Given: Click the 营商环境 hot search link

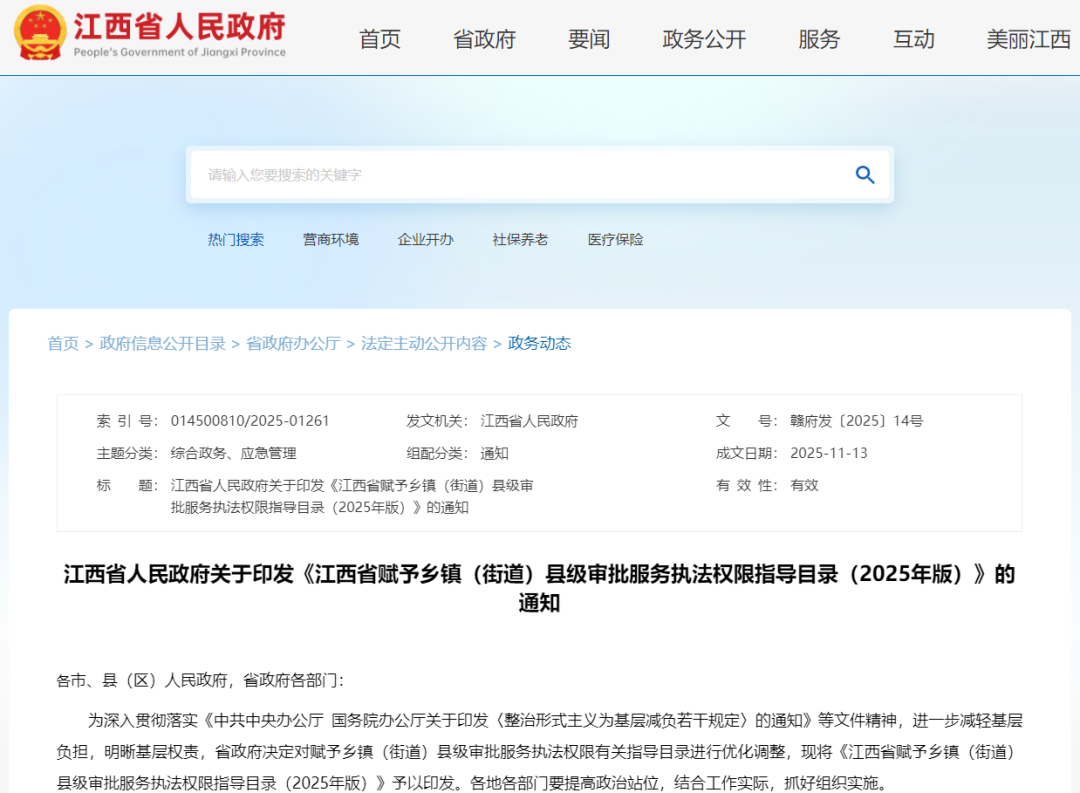Looking at the screenshot, I should [x=331, y=240].
